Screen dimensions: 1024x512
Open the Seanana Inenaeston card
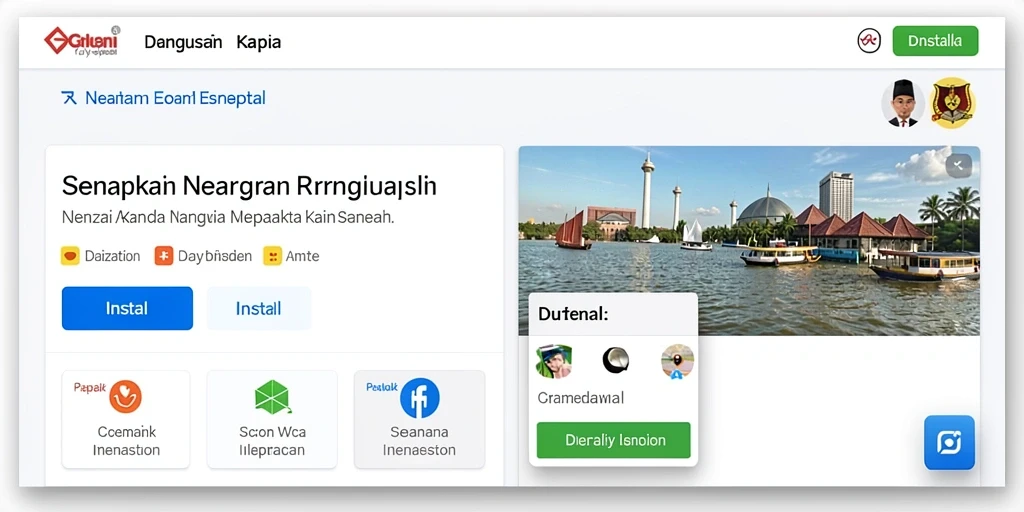pos(419,419)
